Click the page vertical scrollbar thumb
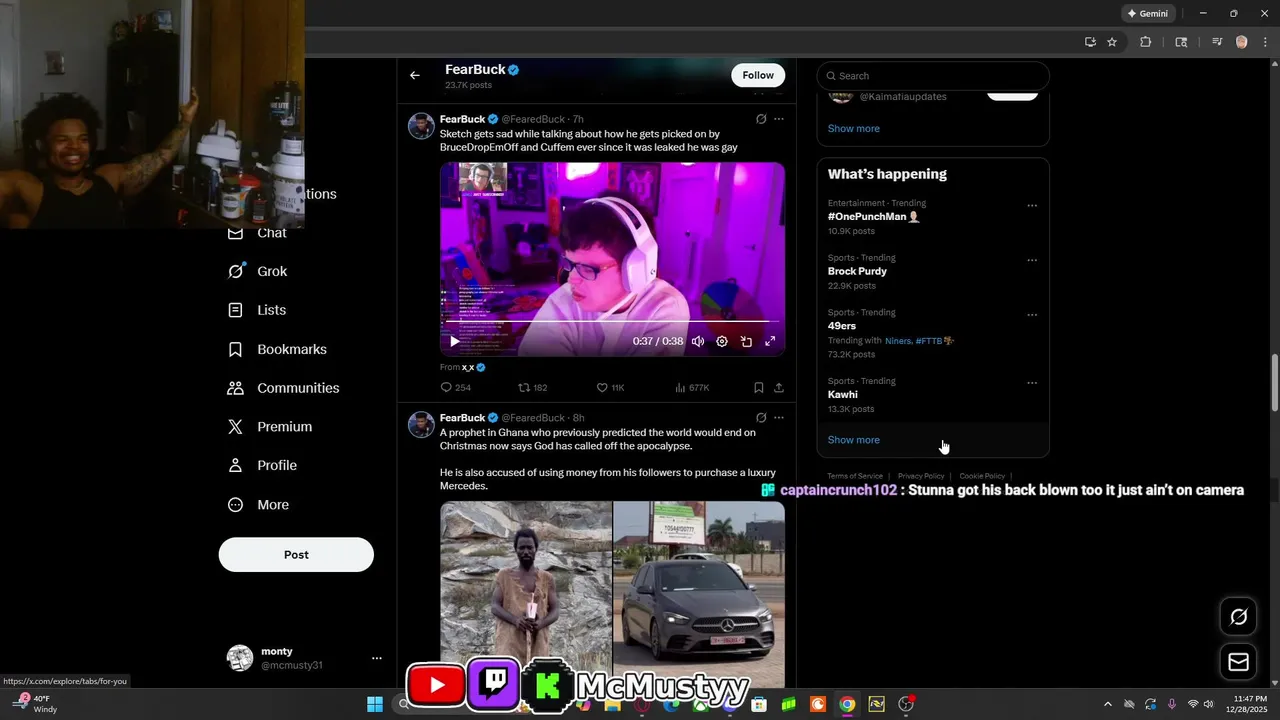Image resolution: width=1280 pixels, height=720 pixels. (x=1275, y=382)
